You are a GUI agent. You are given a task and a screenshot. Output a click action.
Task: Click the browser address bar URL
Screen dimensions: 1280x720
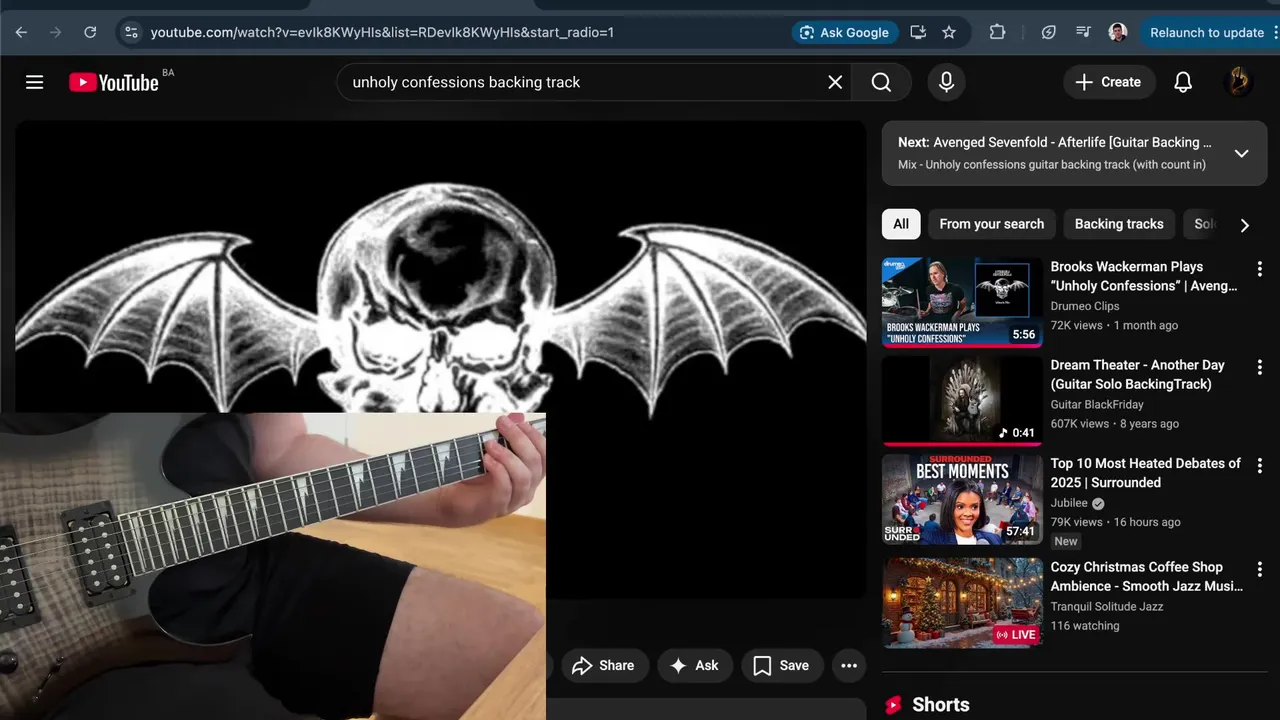coord(382,32)
